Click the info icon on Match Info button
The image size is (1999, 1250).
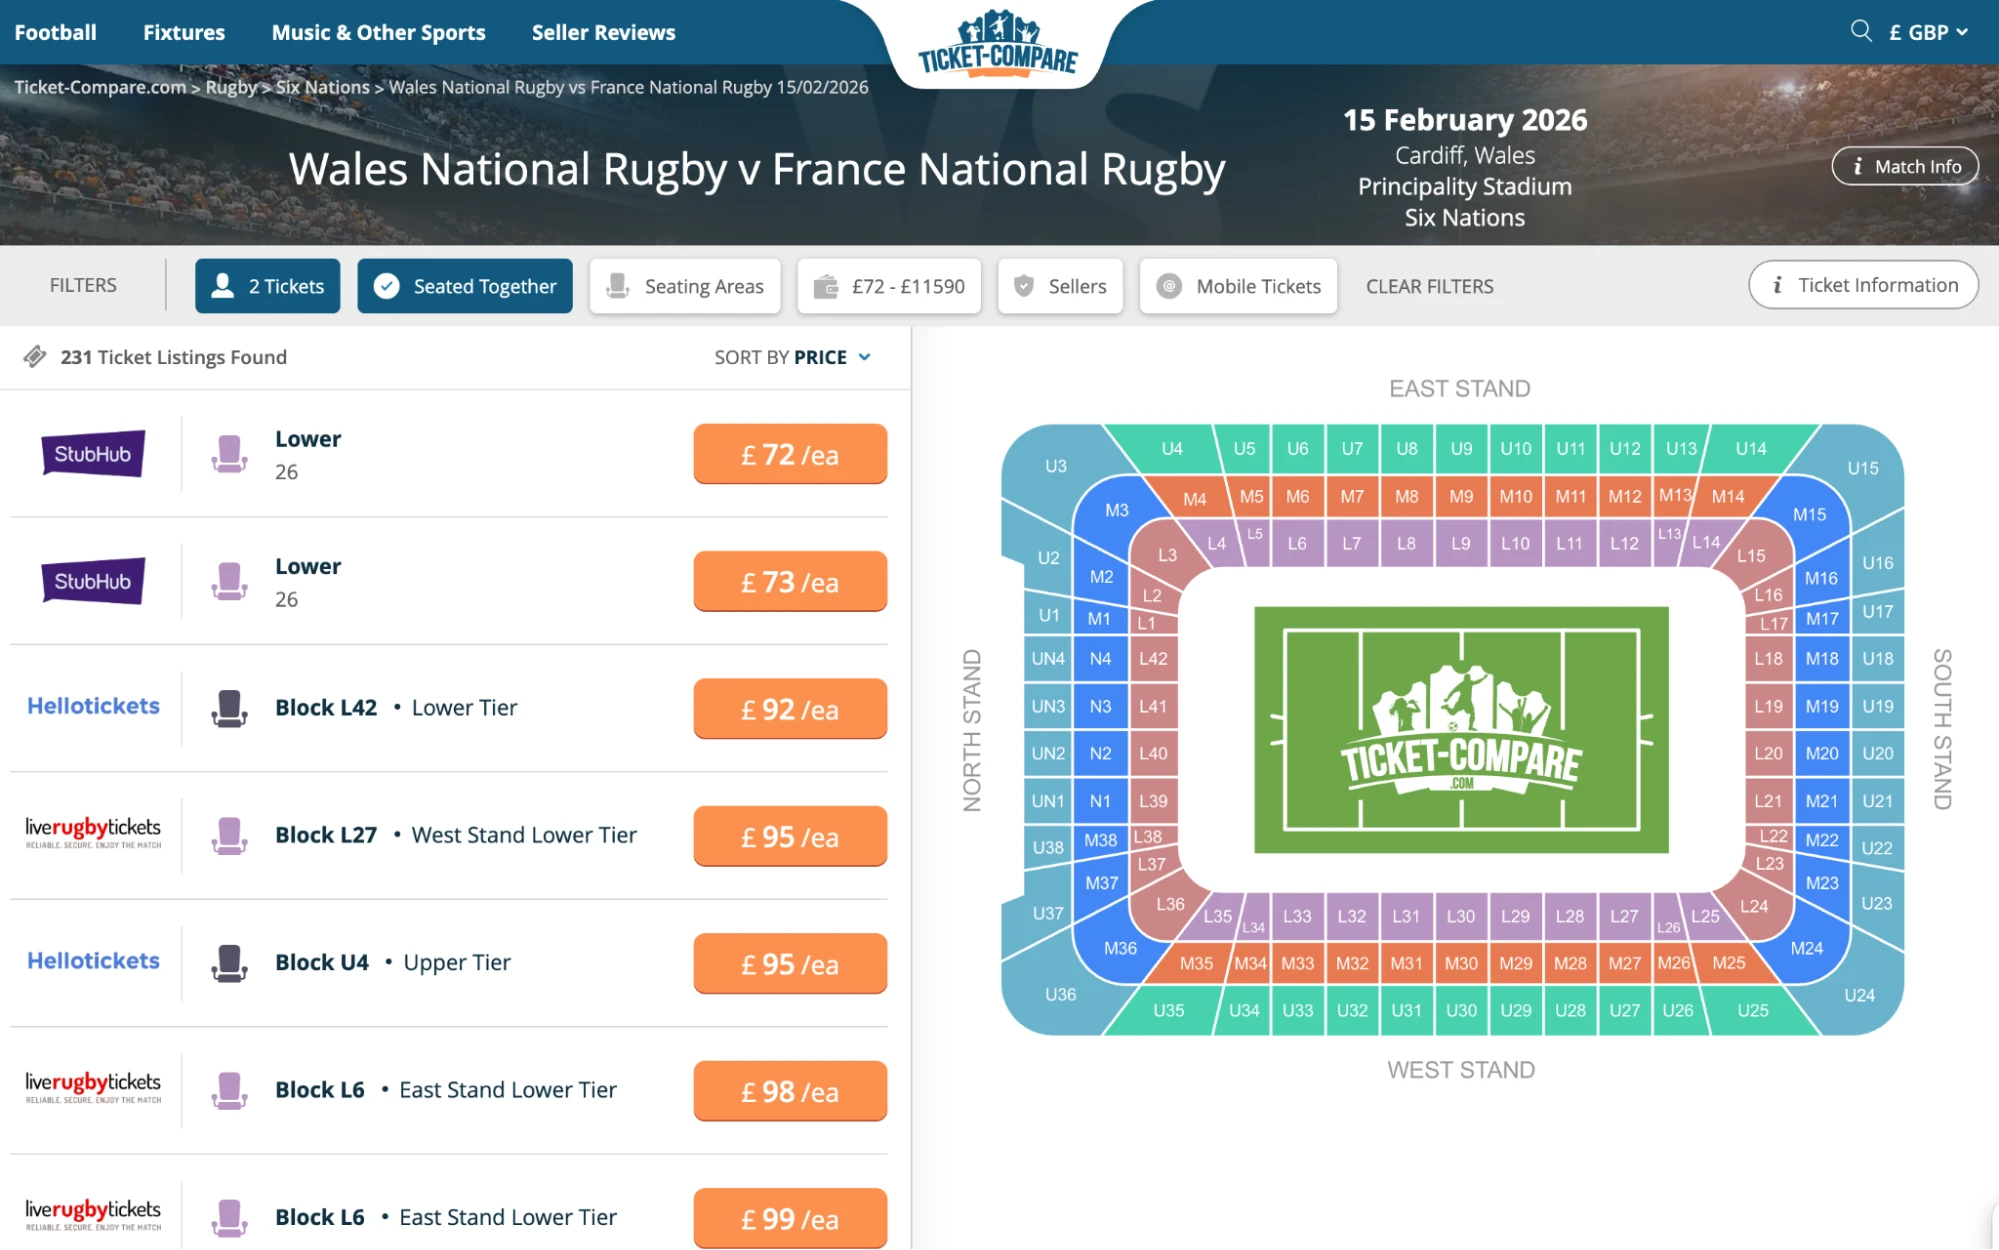coord(1858,166)
